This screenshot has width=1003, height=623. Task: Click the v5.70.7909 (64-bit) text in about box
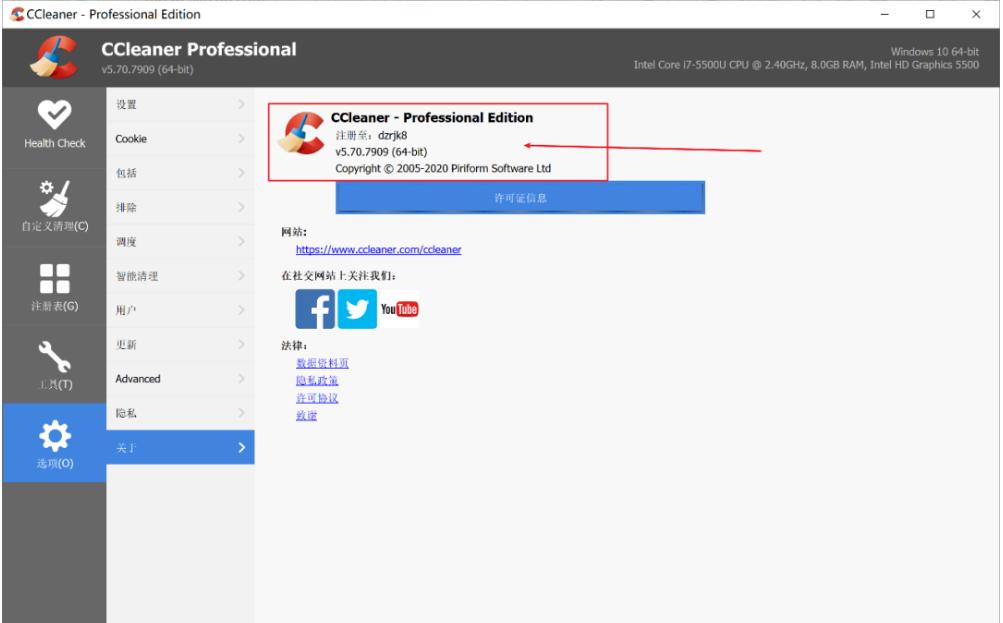pyautogui.click(x=381, y=152)
